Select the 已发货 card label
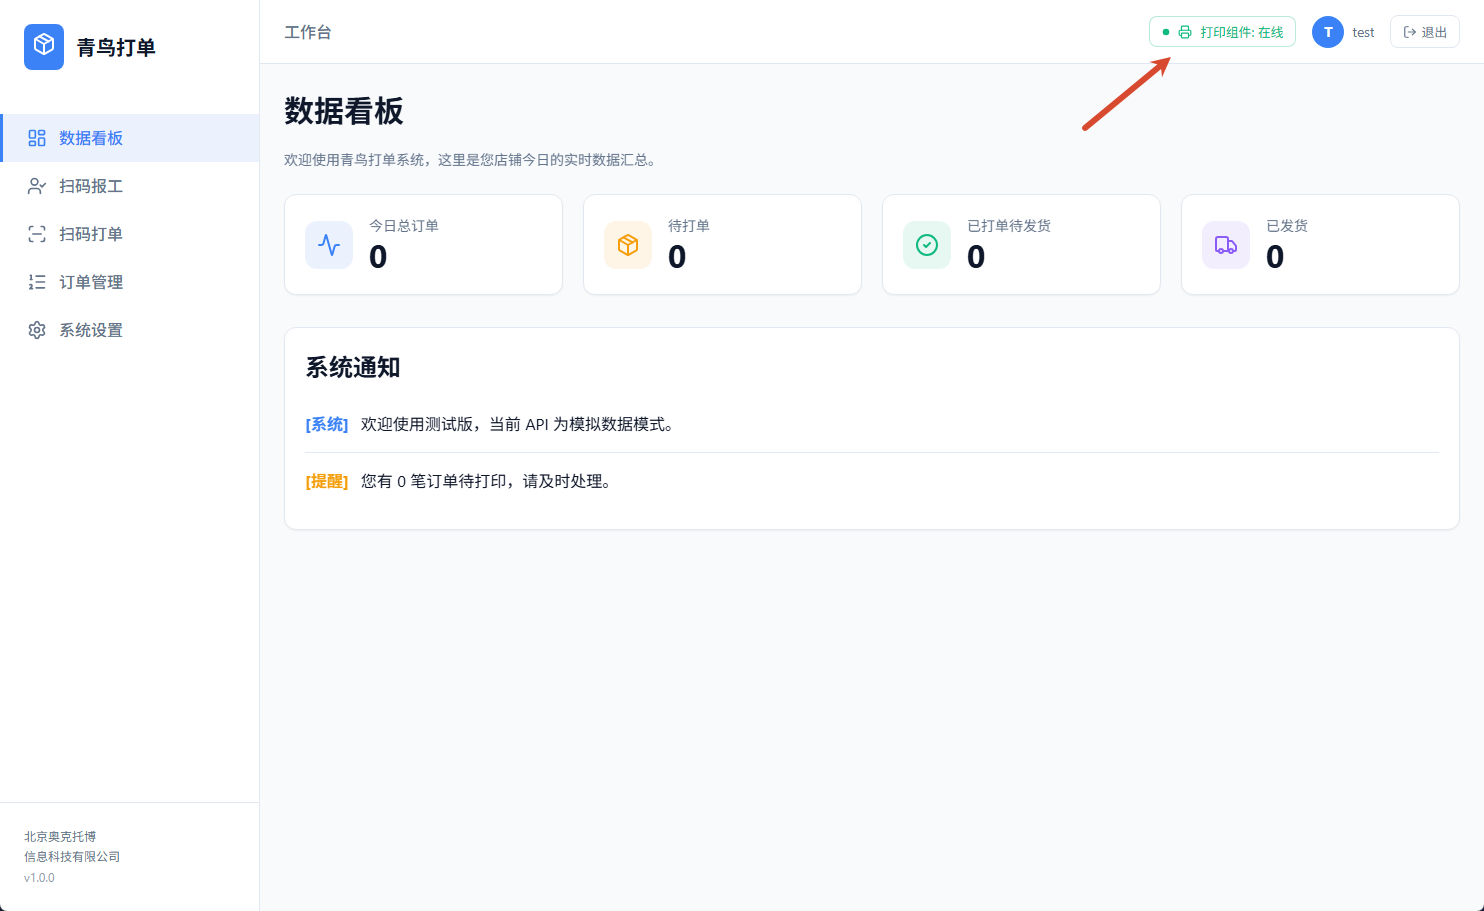The height and width of the screenshot is (911, 1484). [x=1287, y=226]
